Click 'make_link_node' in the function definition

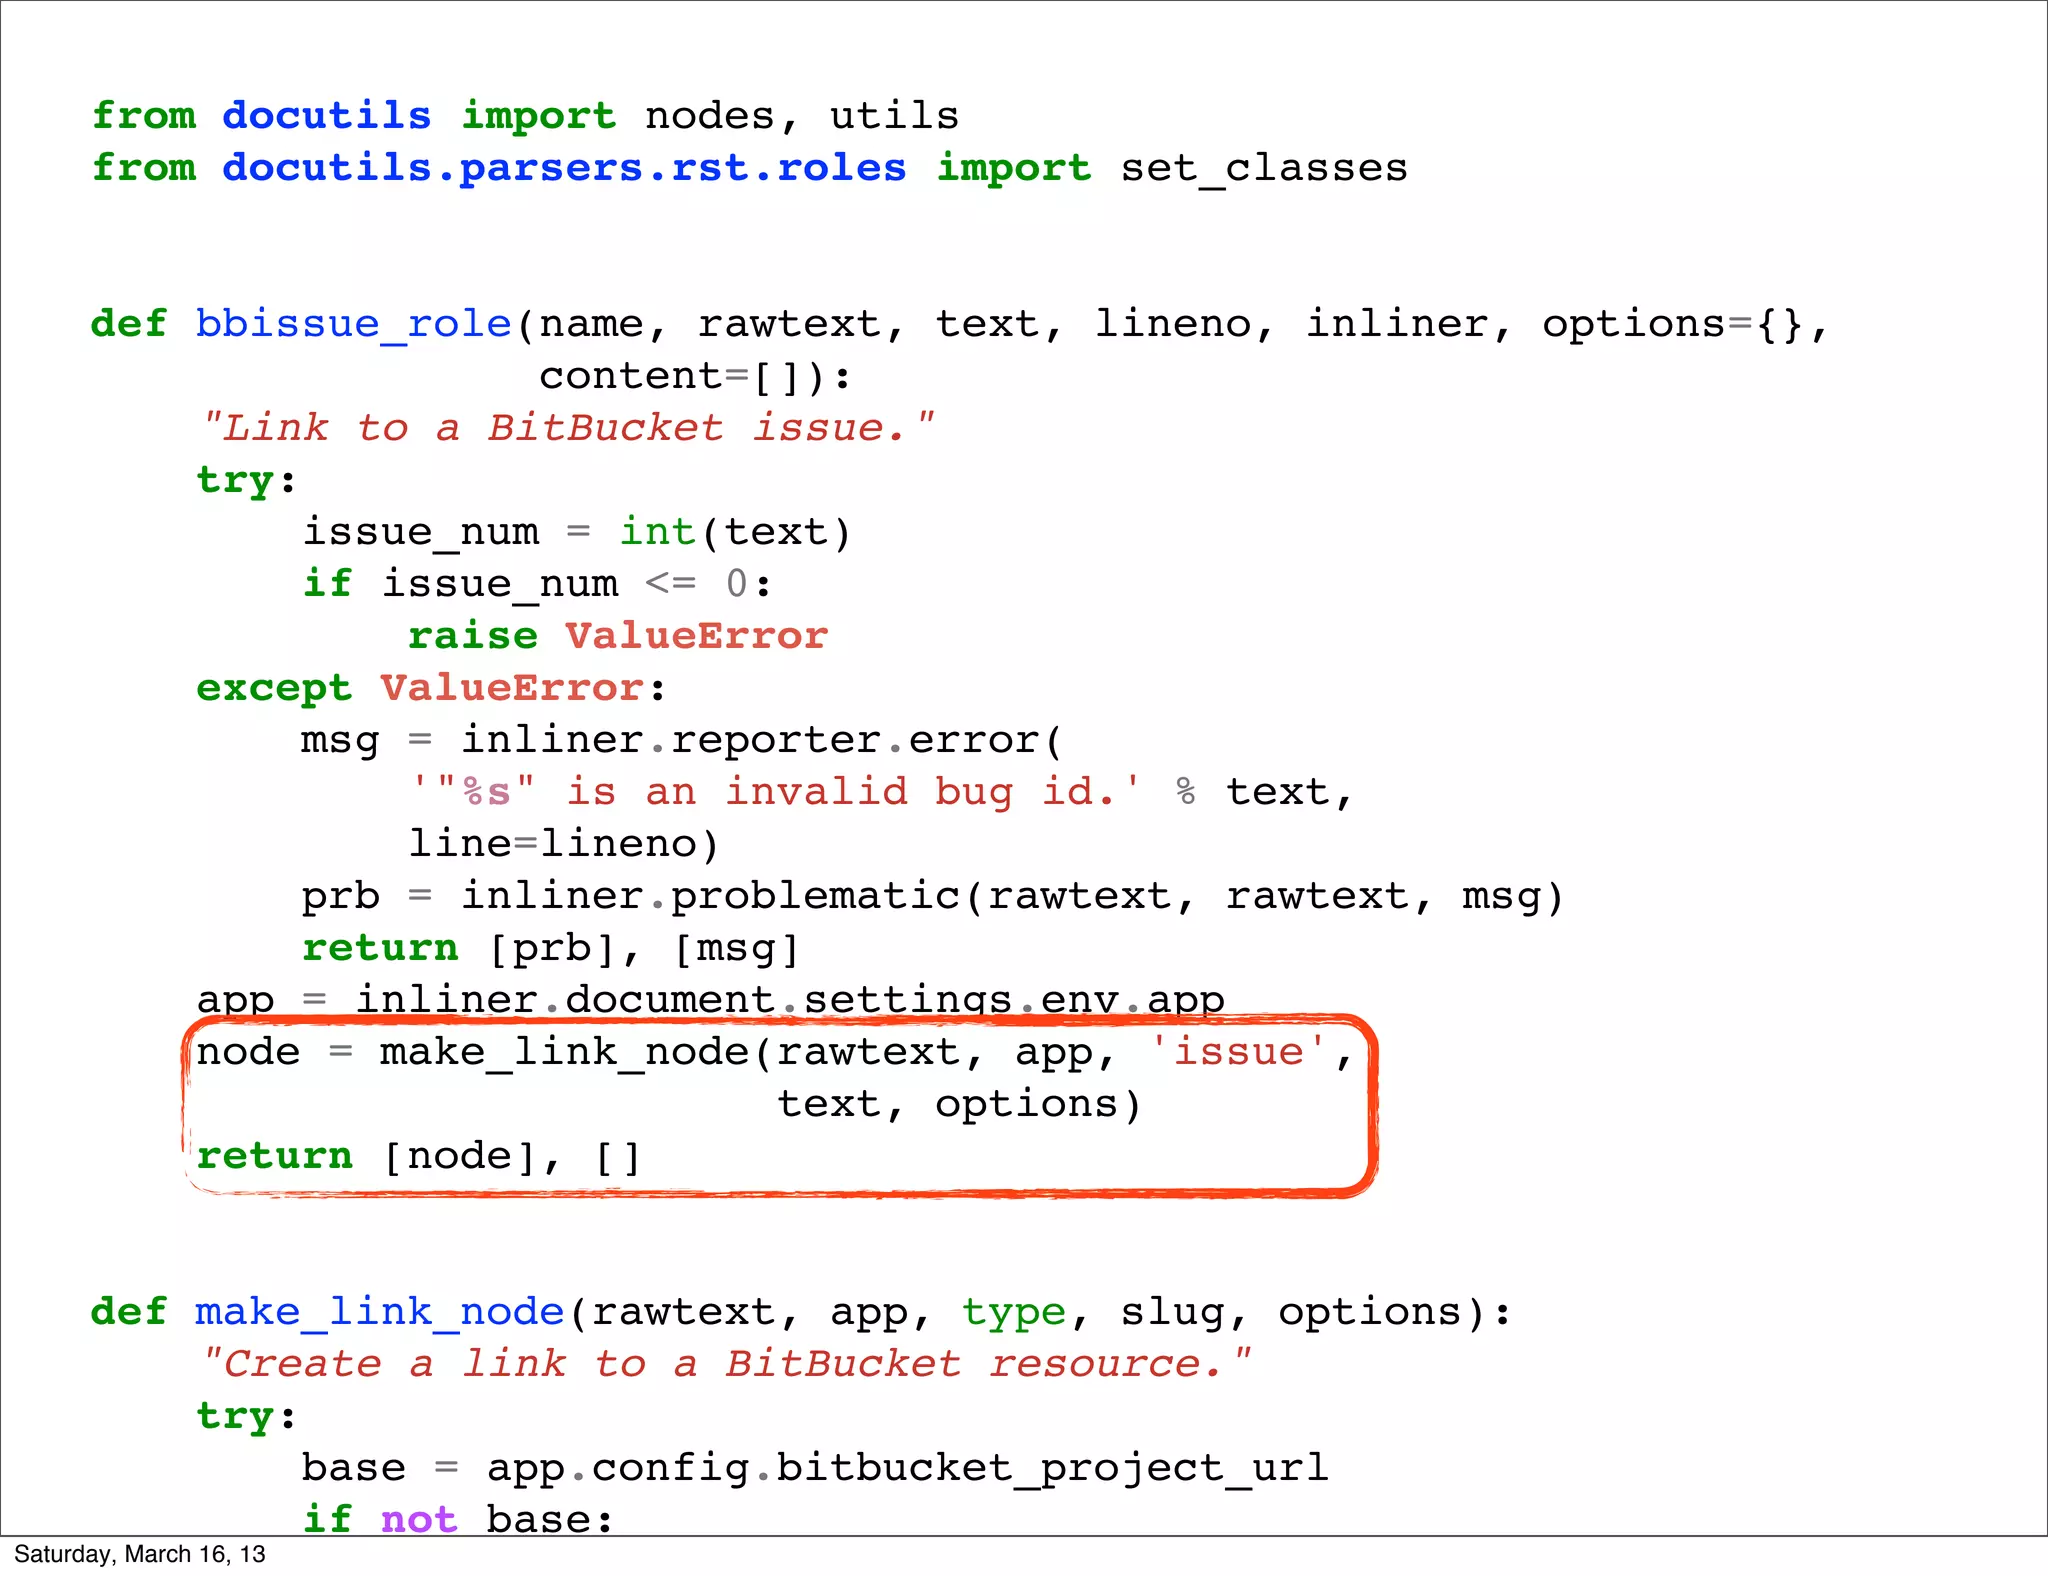coord(380,1312)
